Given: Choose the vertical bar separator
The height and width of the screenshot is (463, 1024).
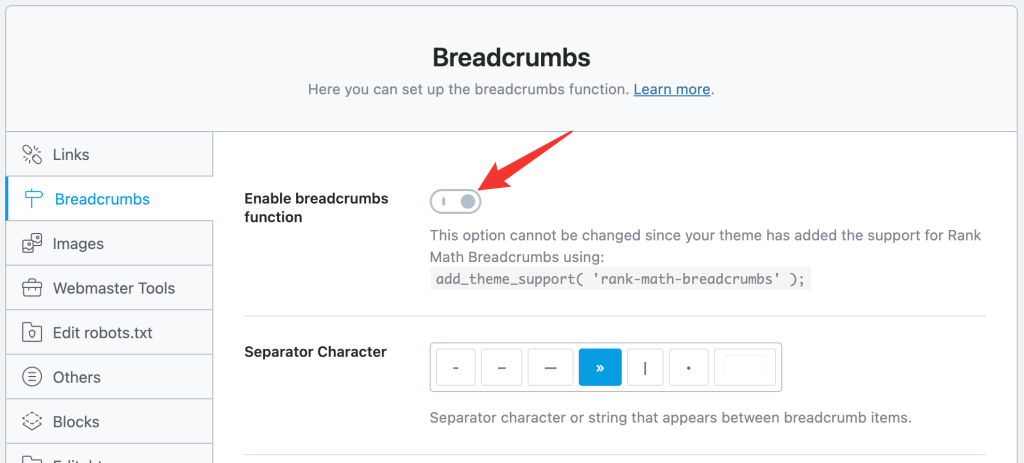Looking at the screenshot, I should tap(646, 367).
